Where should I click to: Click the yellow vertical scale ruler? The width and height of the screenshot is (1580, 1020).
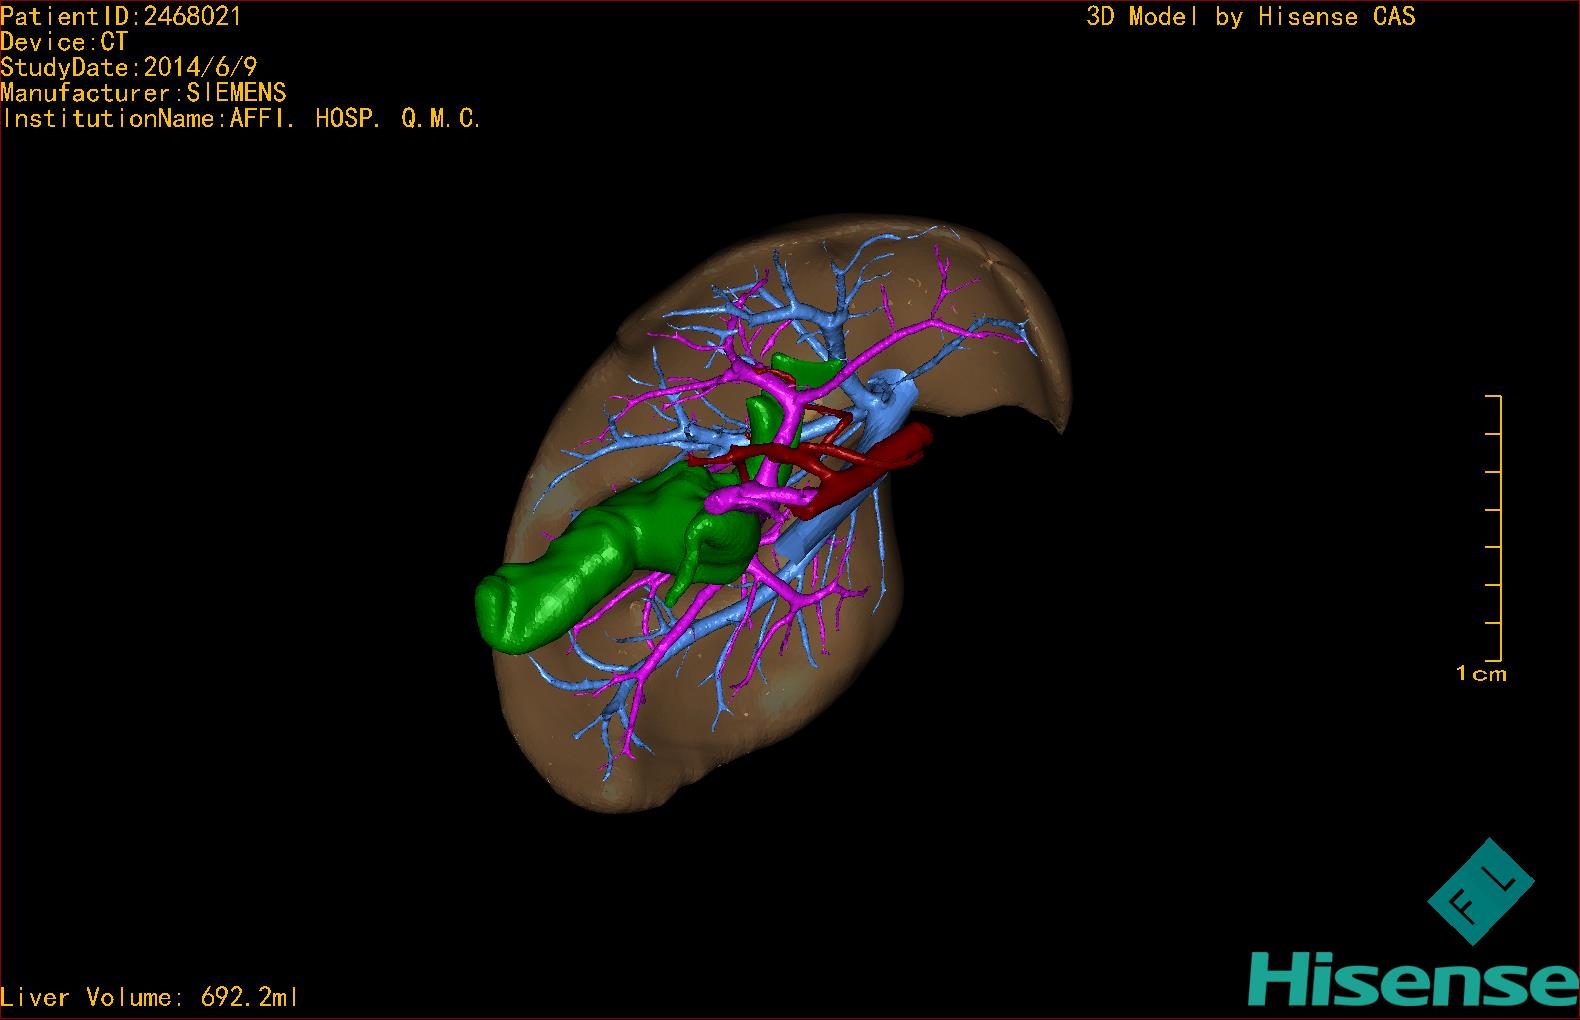coord(1494,528)
